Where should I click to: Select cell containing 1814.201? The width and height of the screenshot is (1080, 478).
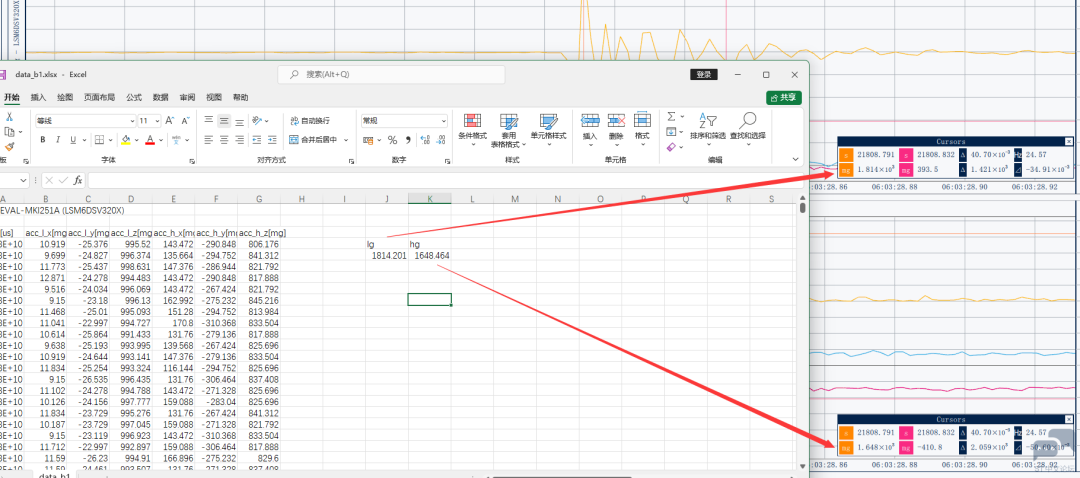[386, 256]
